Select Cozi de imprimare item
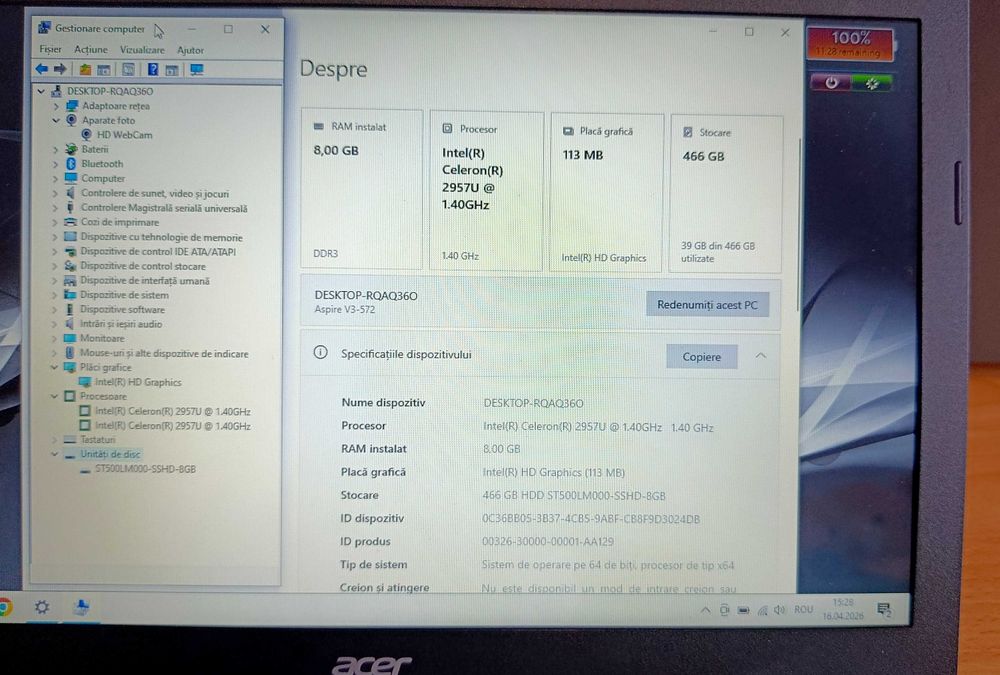The width and height of the screenshot is (1000, 675). (x=120, y=222)
